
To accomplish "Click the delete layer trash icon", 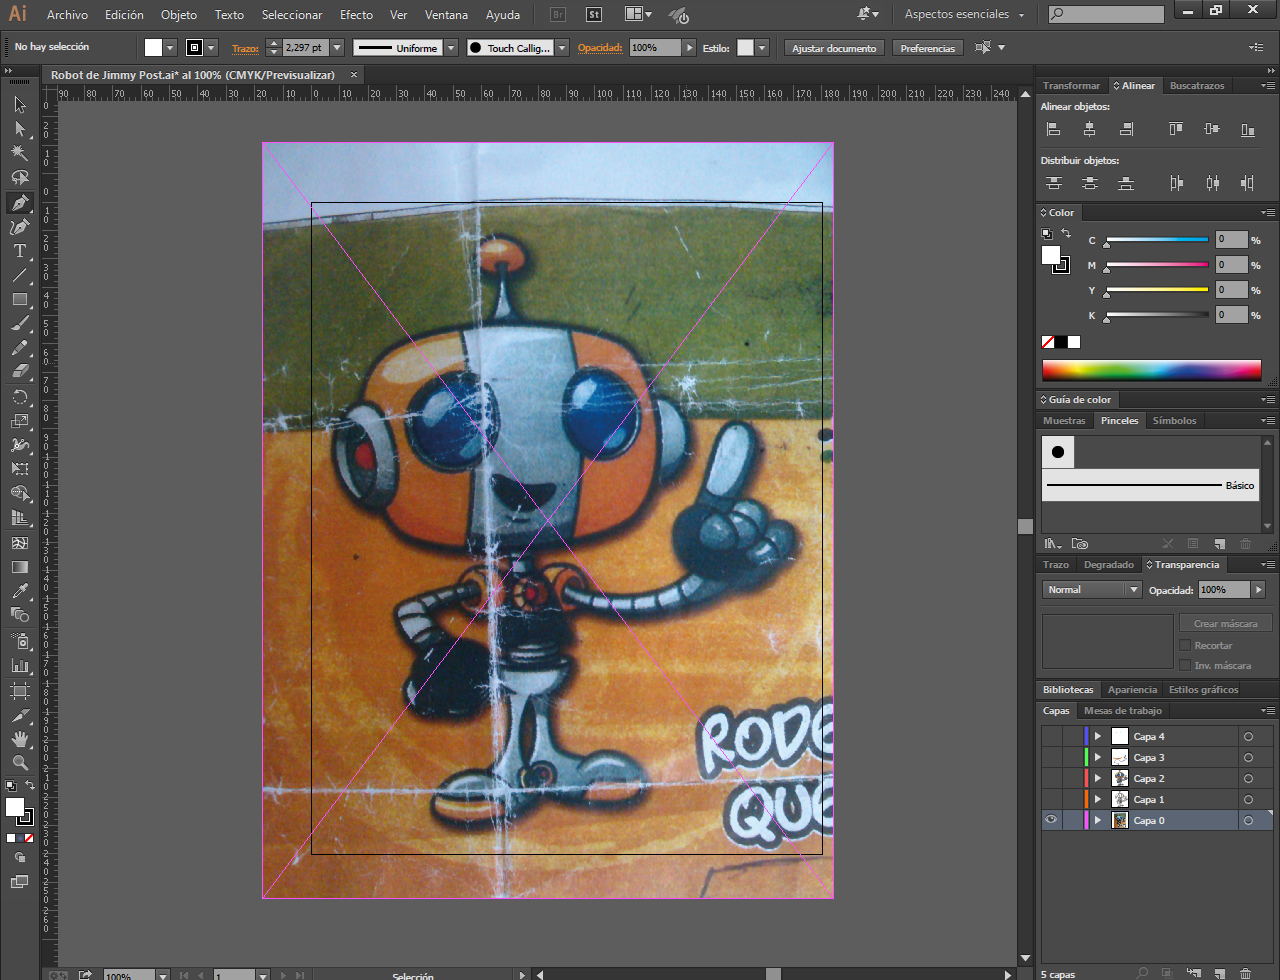I will (x=1245, y=973).
